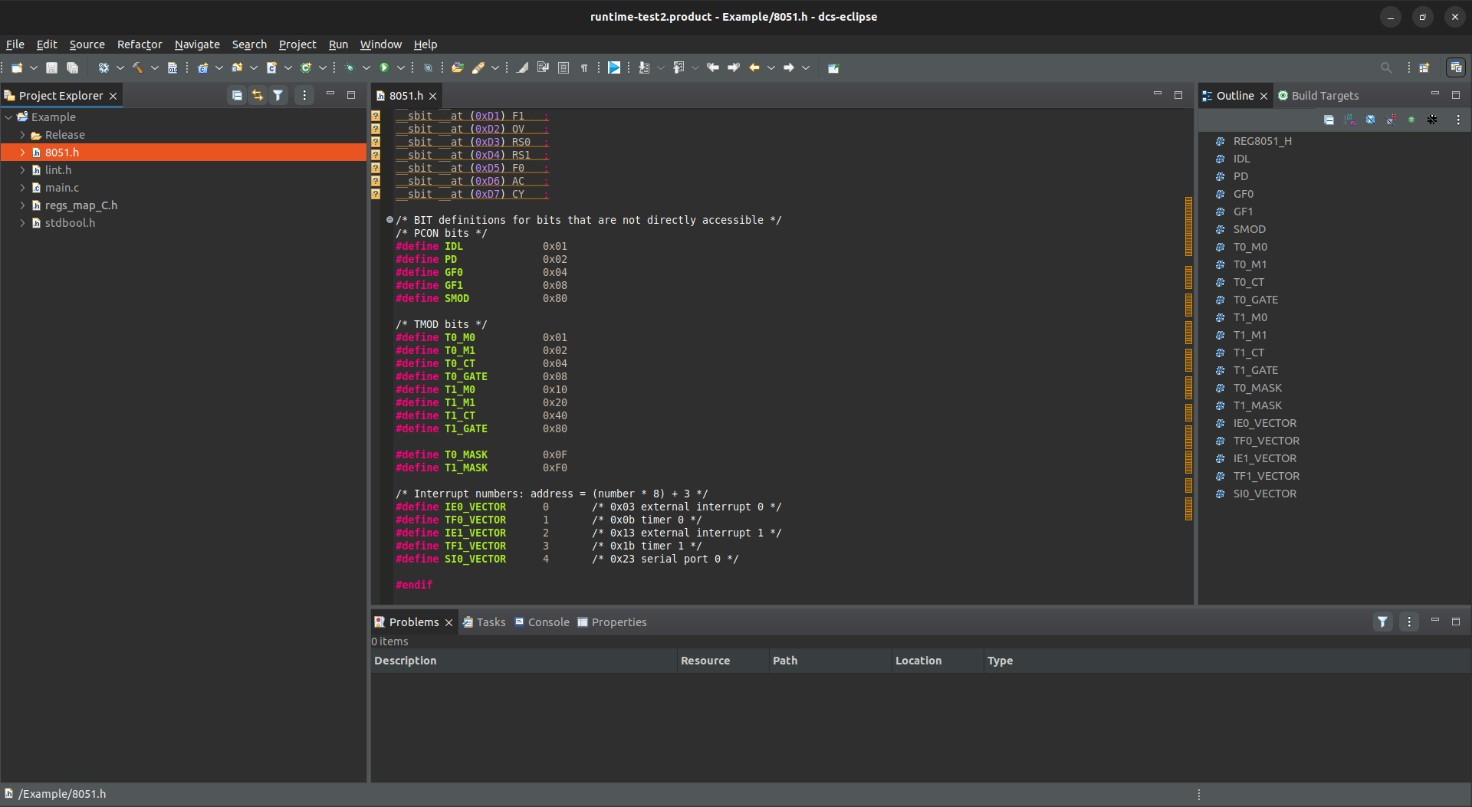Click the Build hammer icon in the toolbar
Image resolution: width=1472 pixels, height=807 pixels.
click(x=138, y=68)
